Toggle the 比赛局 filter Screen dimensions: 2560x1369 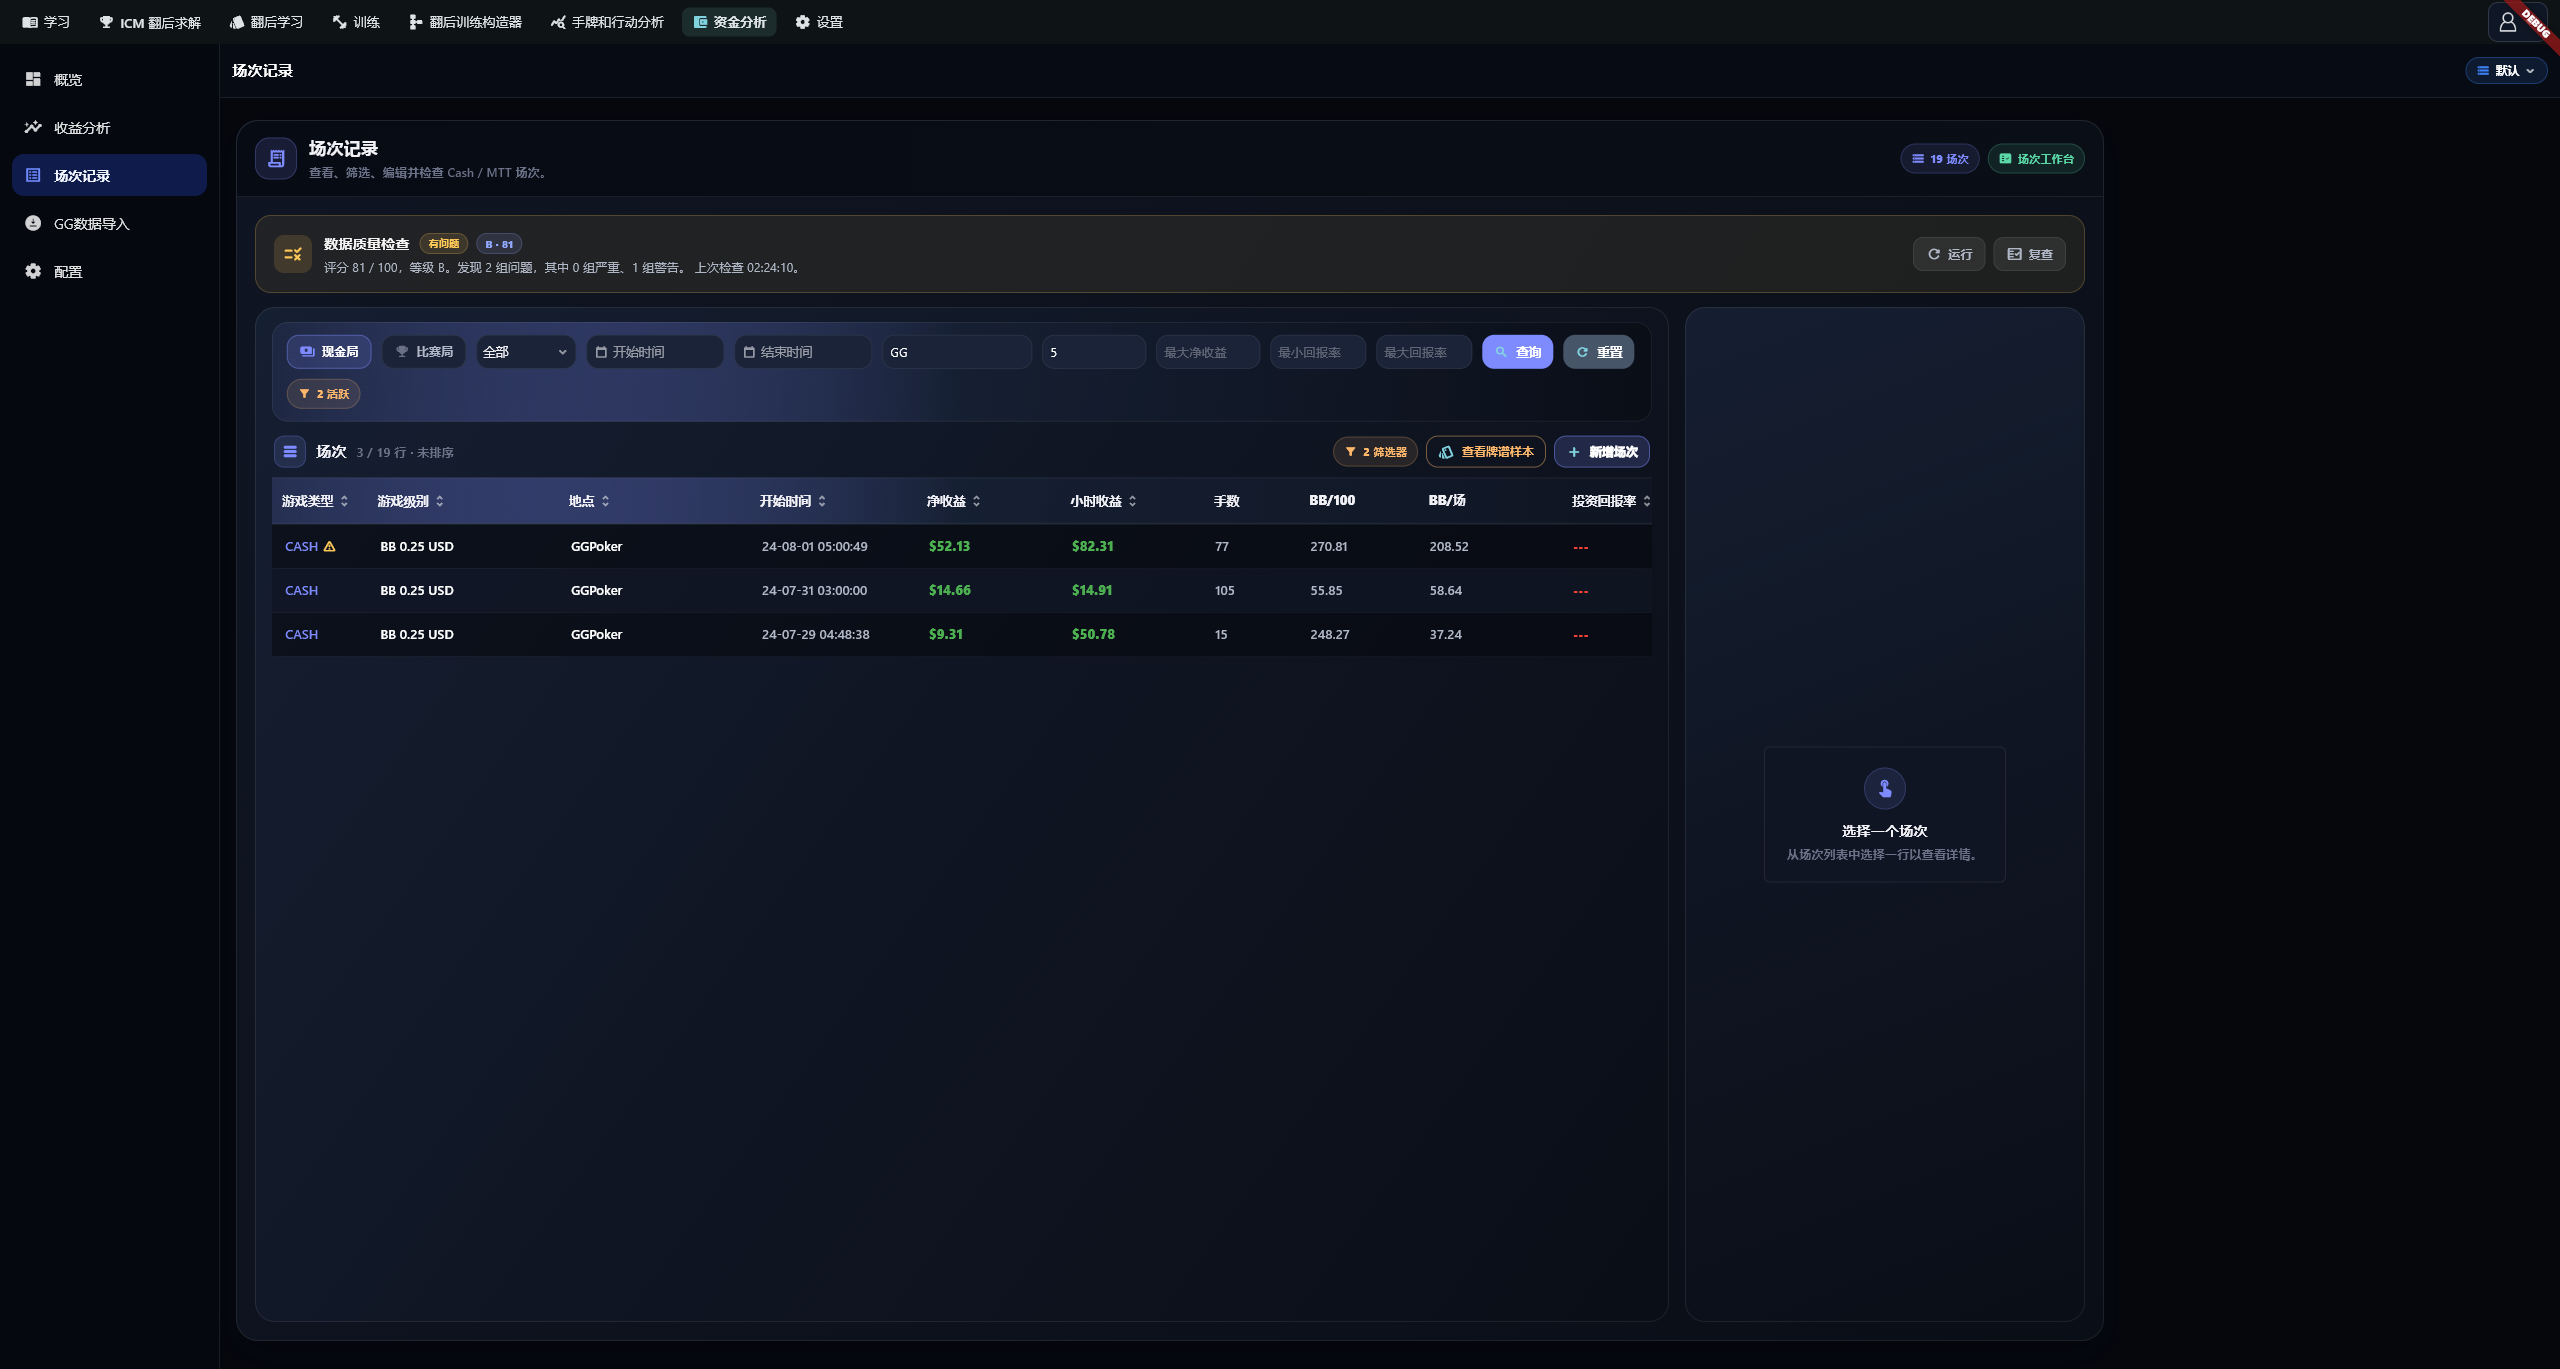tap(424, 352)
